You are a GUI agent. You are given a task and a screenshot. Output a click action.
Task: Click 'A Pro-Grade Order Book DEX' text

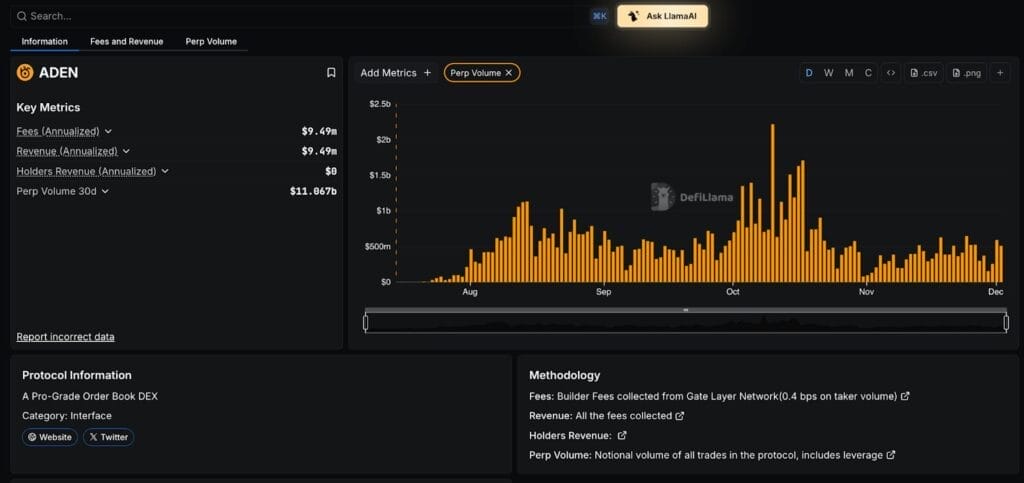[90, 396]
